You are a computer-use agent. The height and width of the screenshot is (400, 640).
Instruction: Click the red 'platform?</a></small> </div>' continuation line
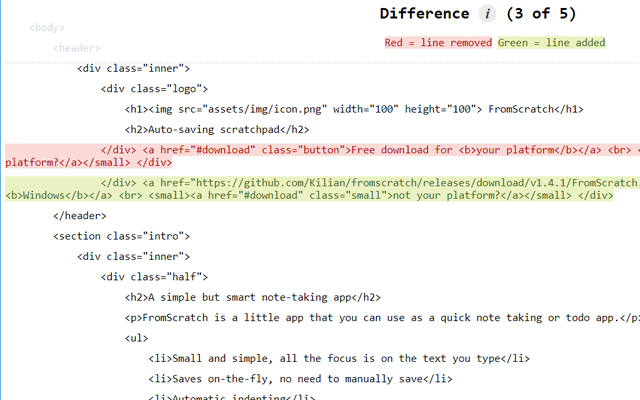click(x=89, y=163)
